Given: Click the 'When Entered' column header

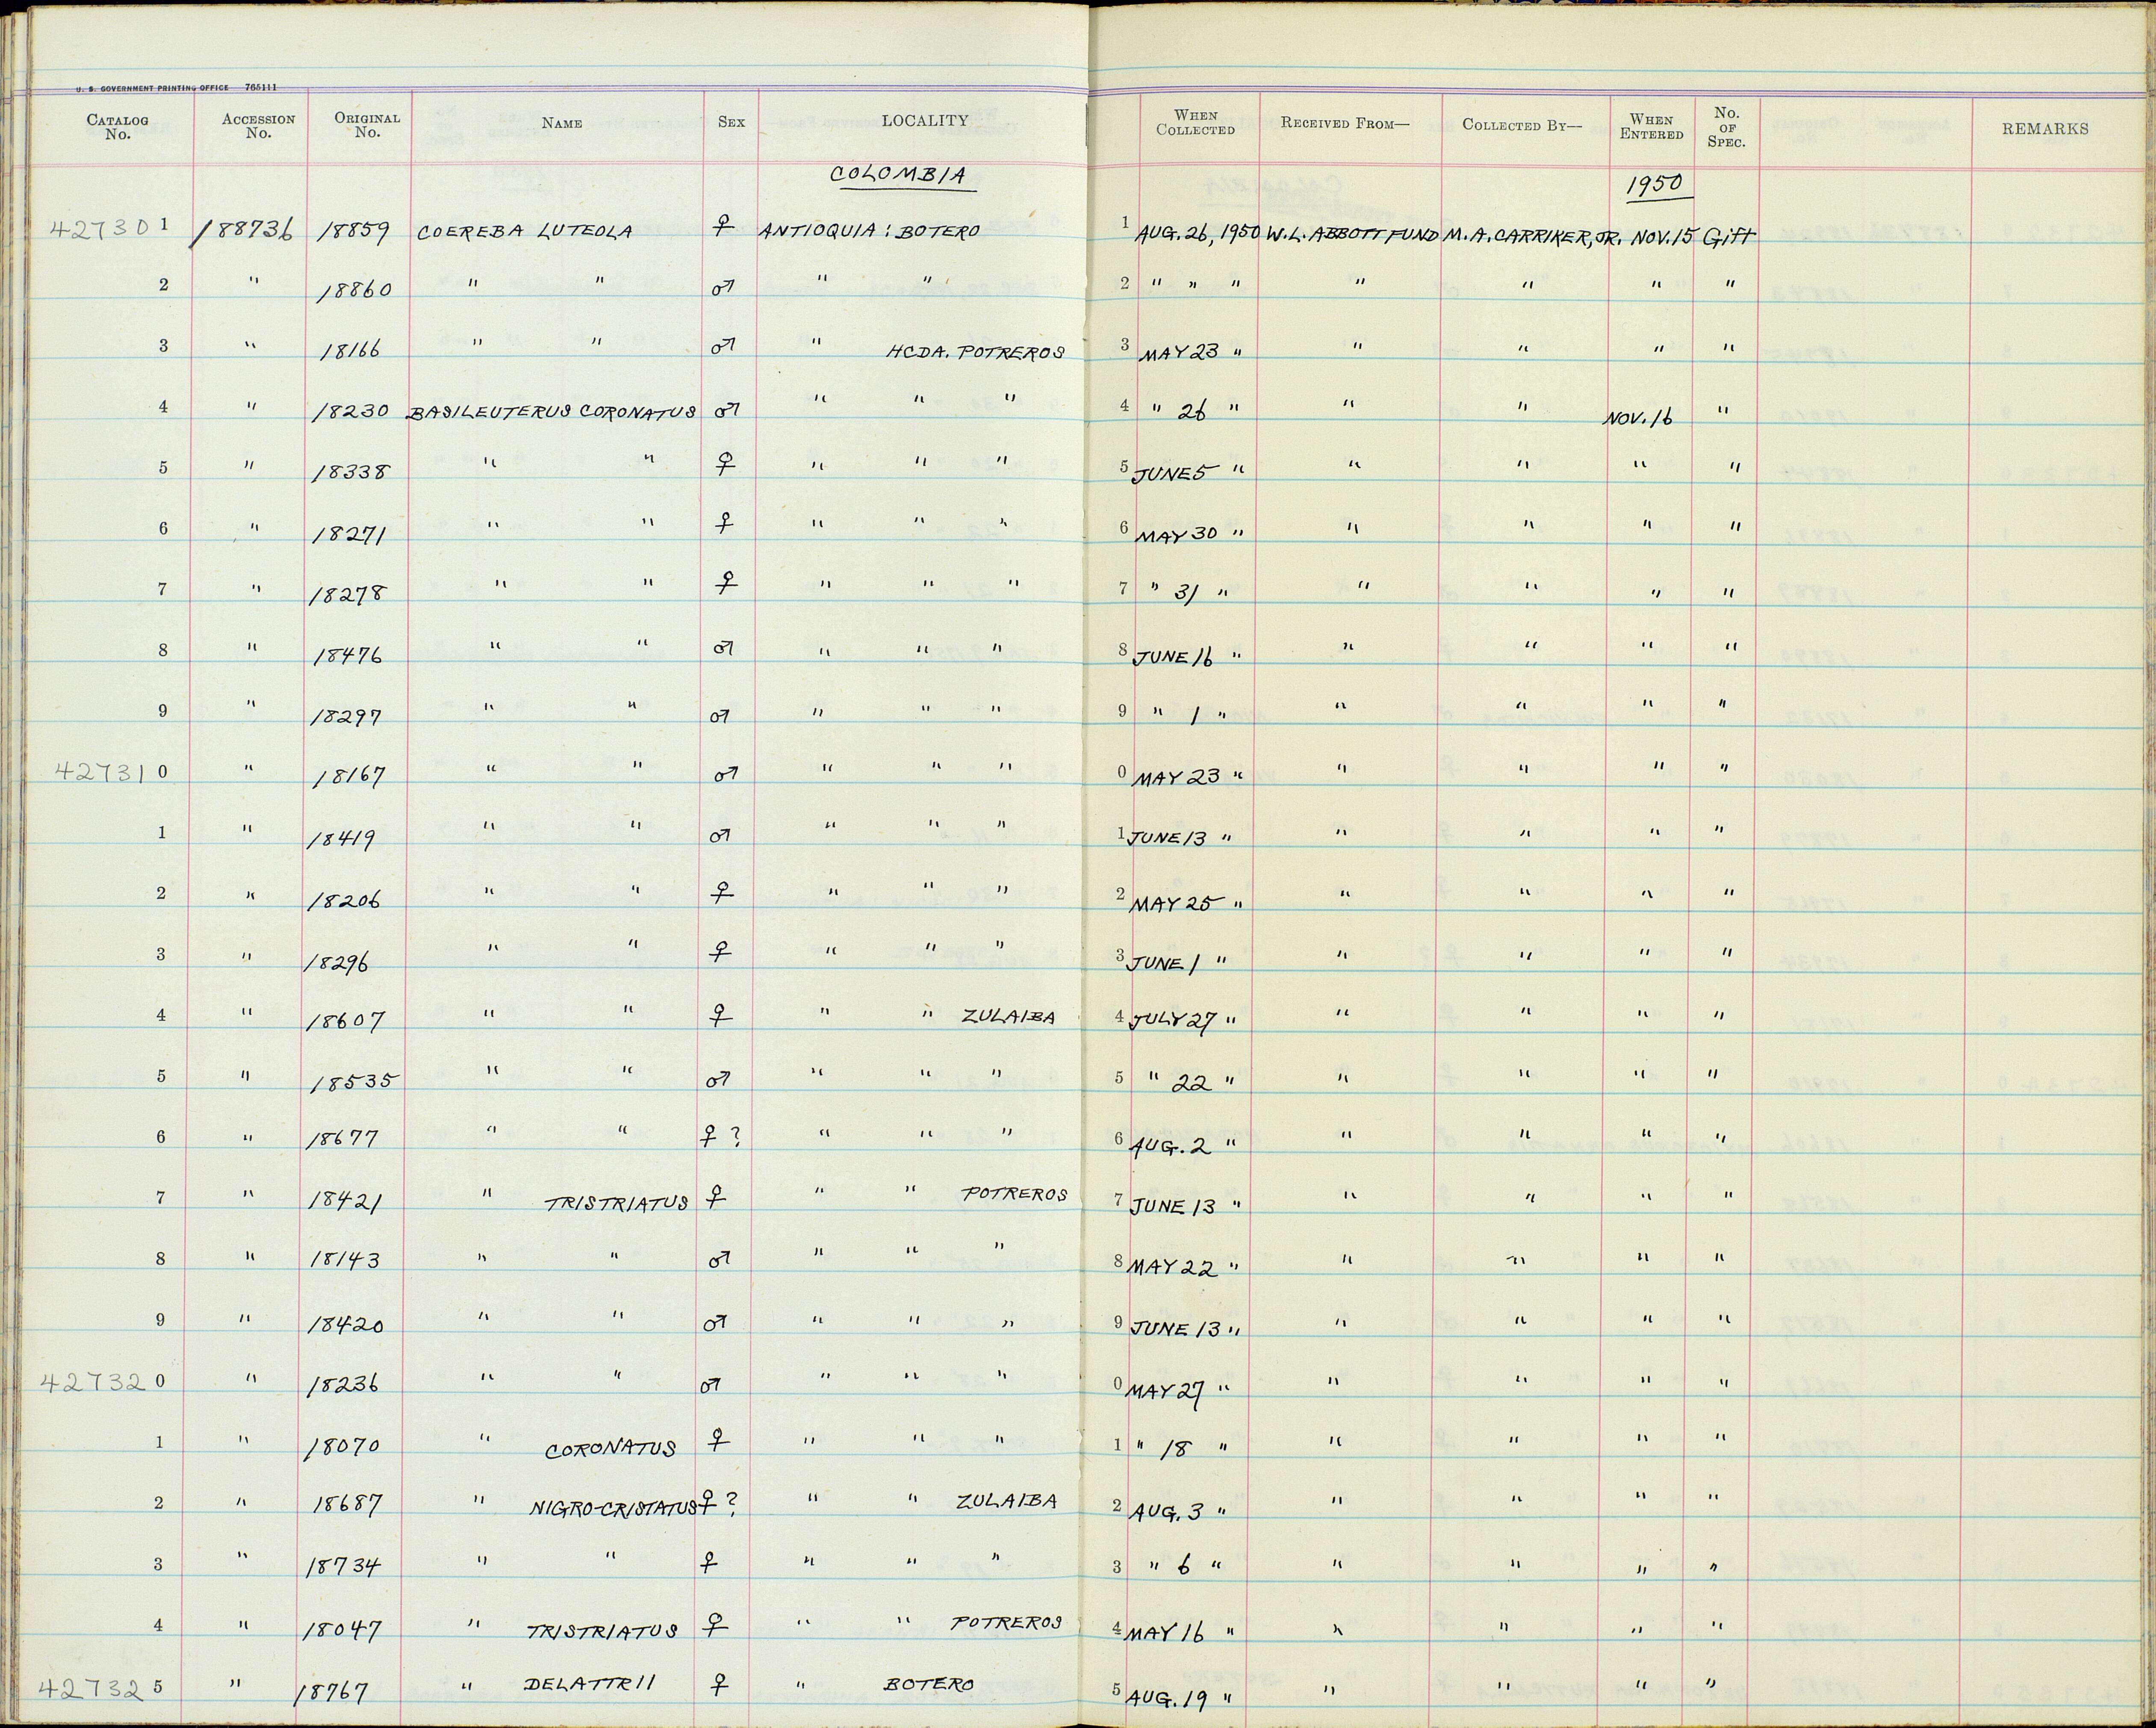Looking at the screenshot, I should pyautogui.click(x=1651, y=127).
